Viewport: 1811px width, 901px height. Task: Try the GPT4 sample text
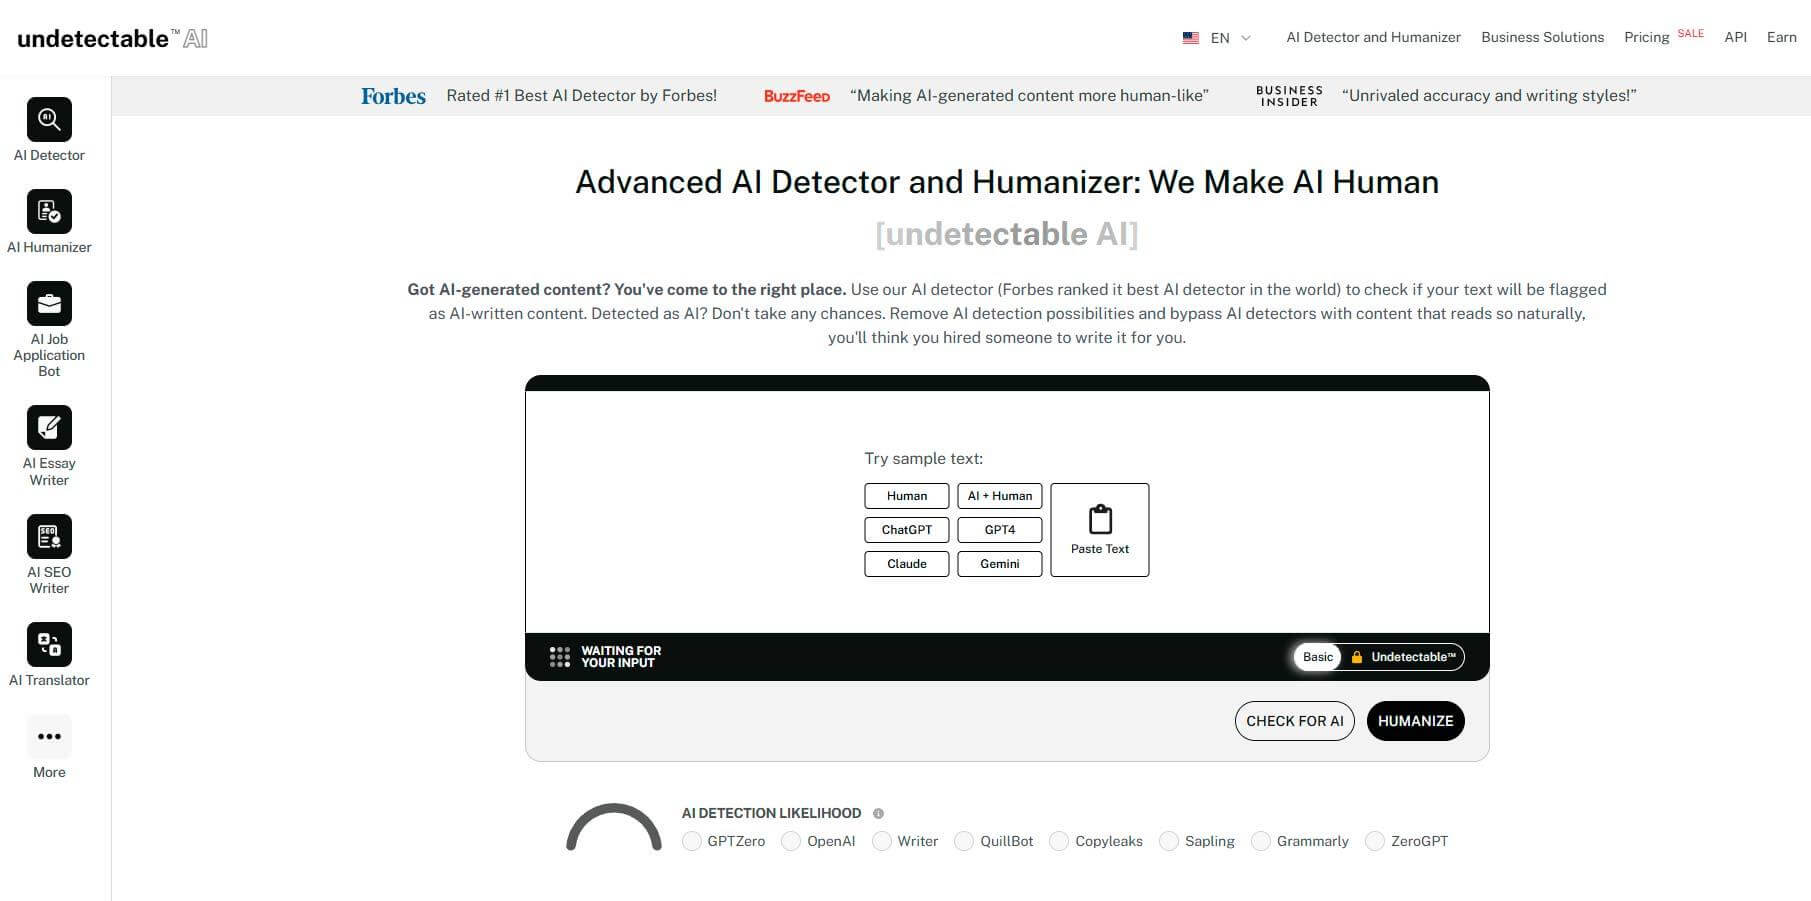click(1000, 530)
